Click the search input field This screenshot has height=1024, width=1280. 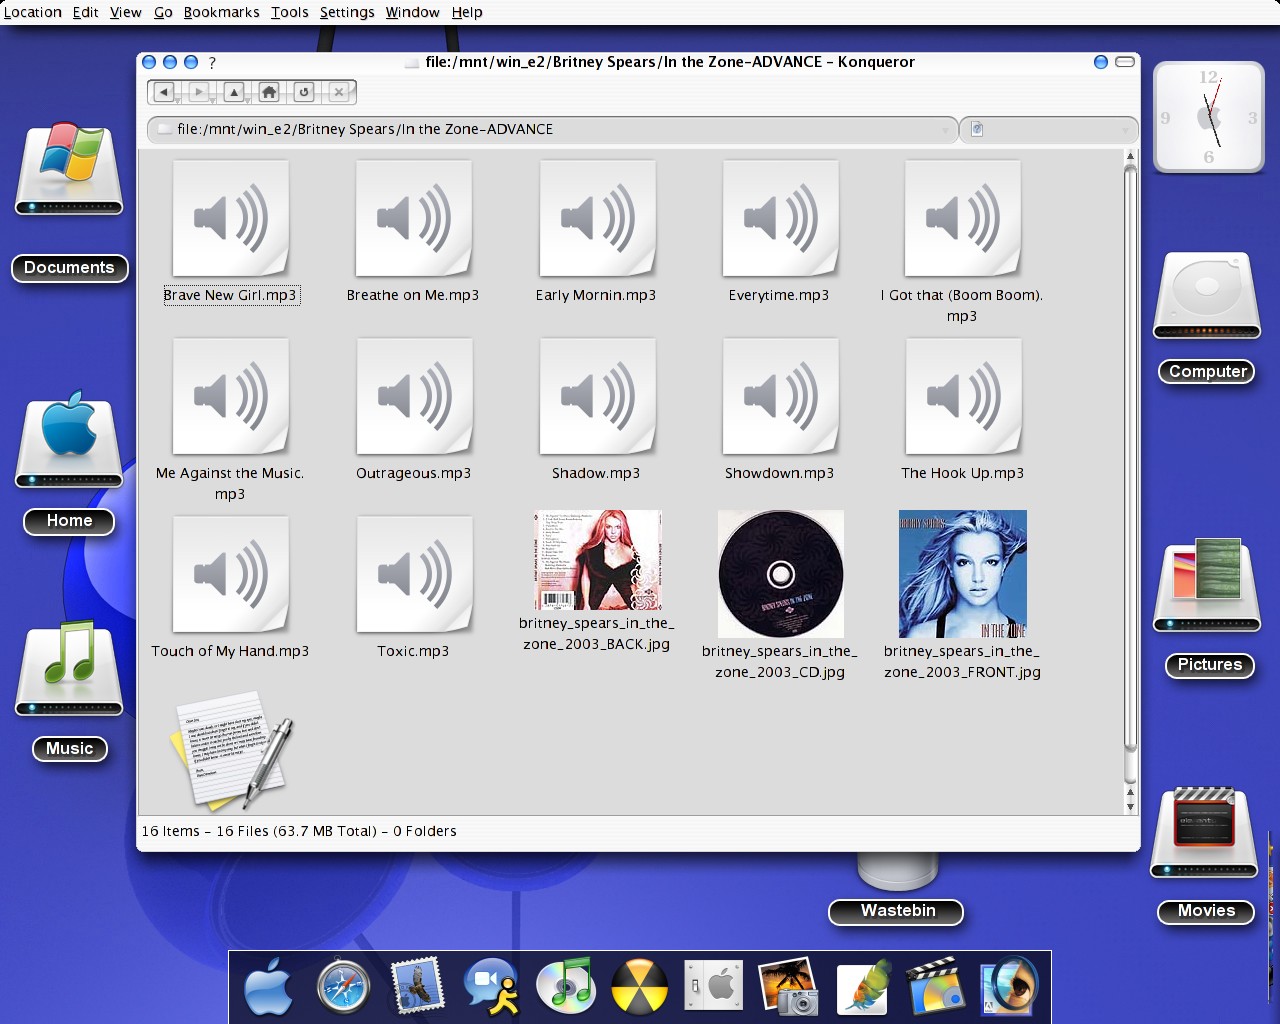coord(1048,129)
